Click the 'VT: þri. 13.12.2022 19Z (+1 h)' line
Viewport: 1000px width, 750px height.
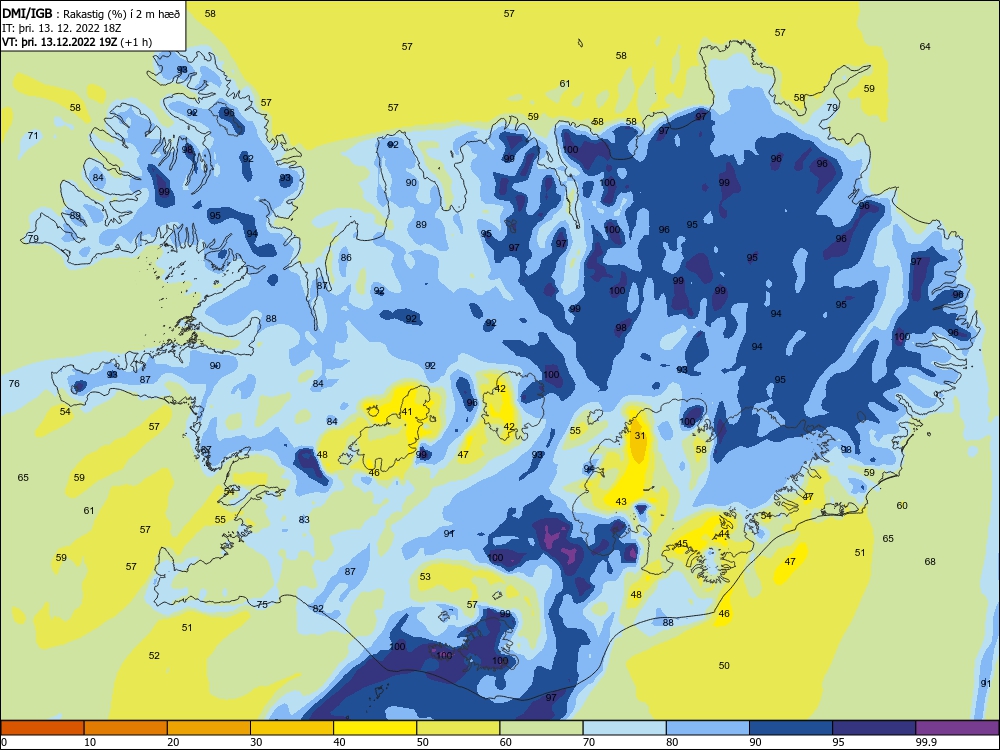click(x=77, y=42)
